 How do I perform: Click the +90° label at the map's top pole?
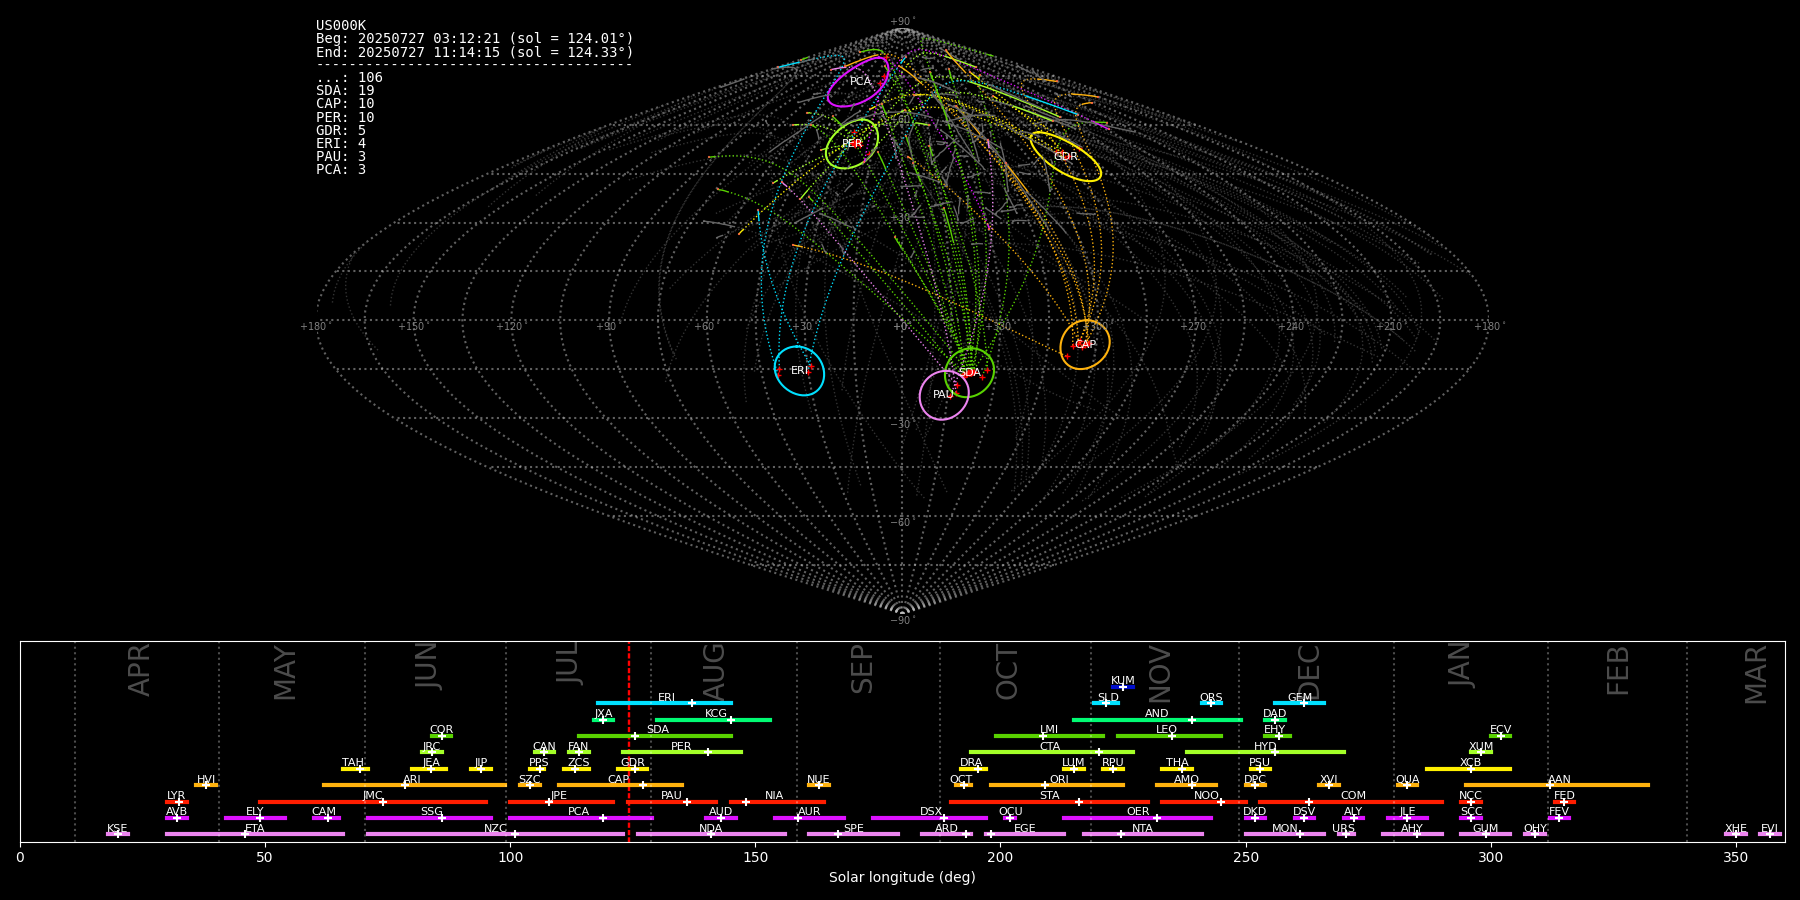(x=902, y=22)
